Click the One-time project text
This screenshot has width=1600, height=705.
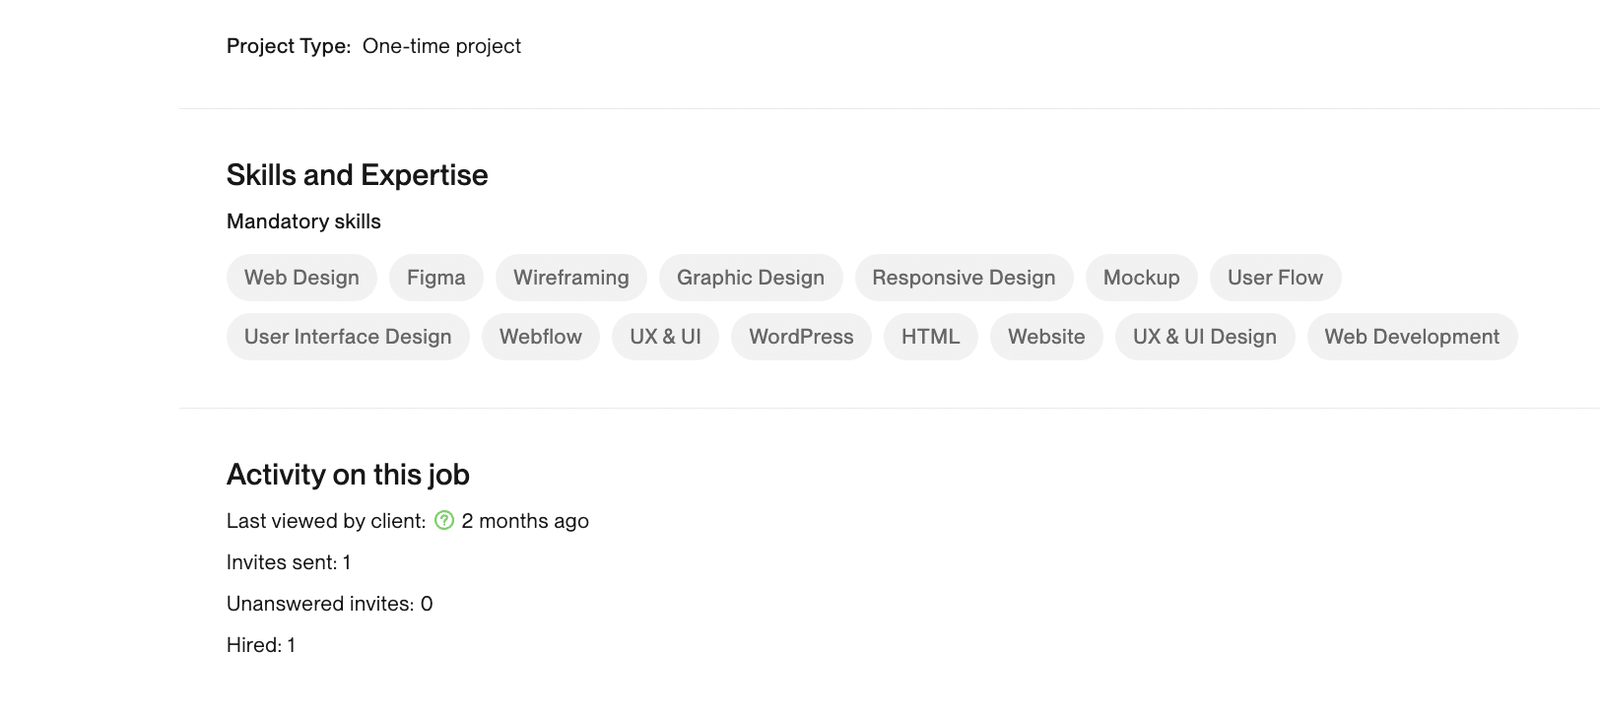(x=441, y=46)
